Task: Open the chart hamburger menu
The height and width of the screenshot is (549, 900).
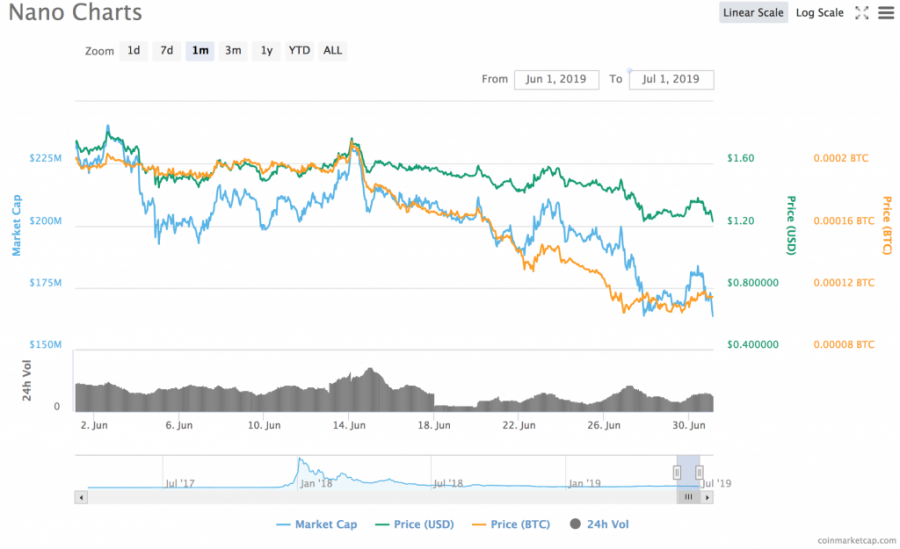Action: [x=886, y=13]
